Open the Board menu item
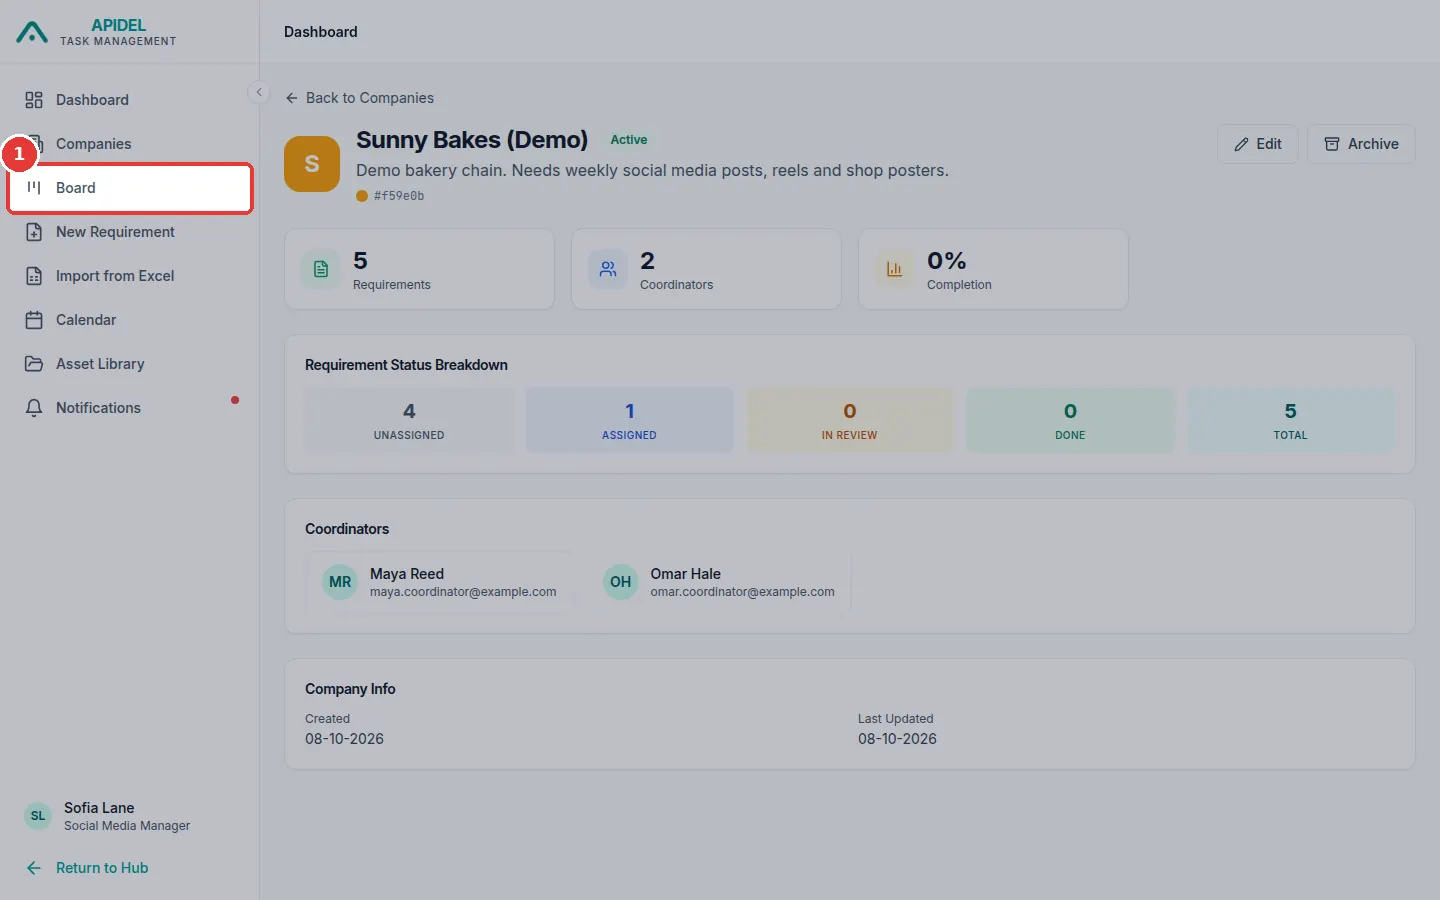 (130, 188)
